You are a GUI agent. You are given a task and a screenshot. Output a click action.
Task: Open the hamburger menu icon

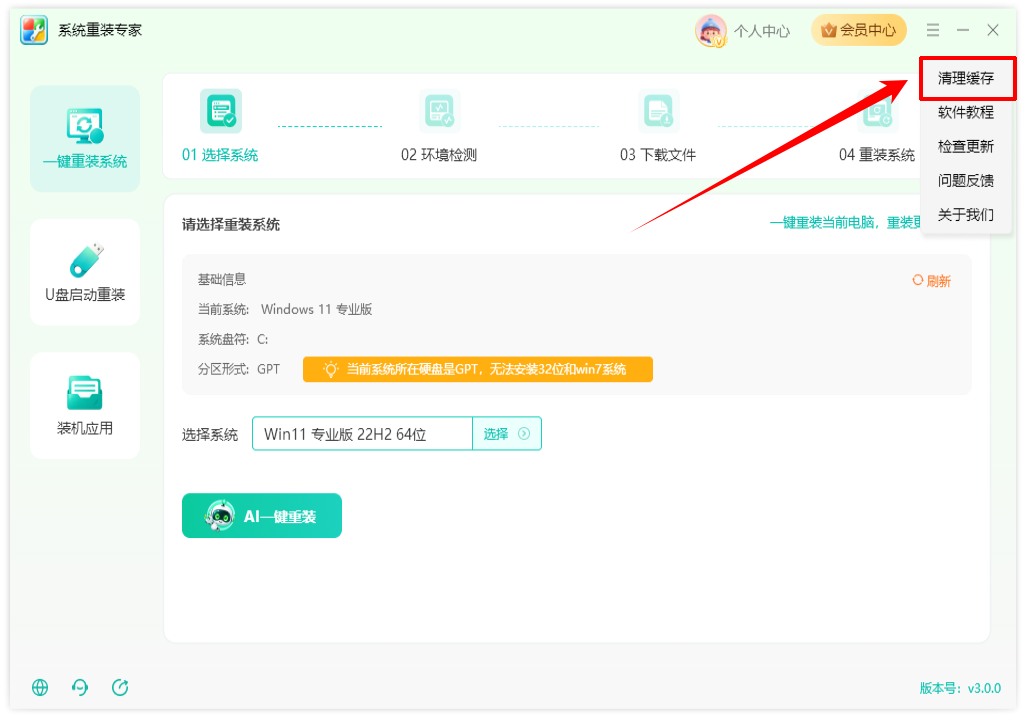933,30
